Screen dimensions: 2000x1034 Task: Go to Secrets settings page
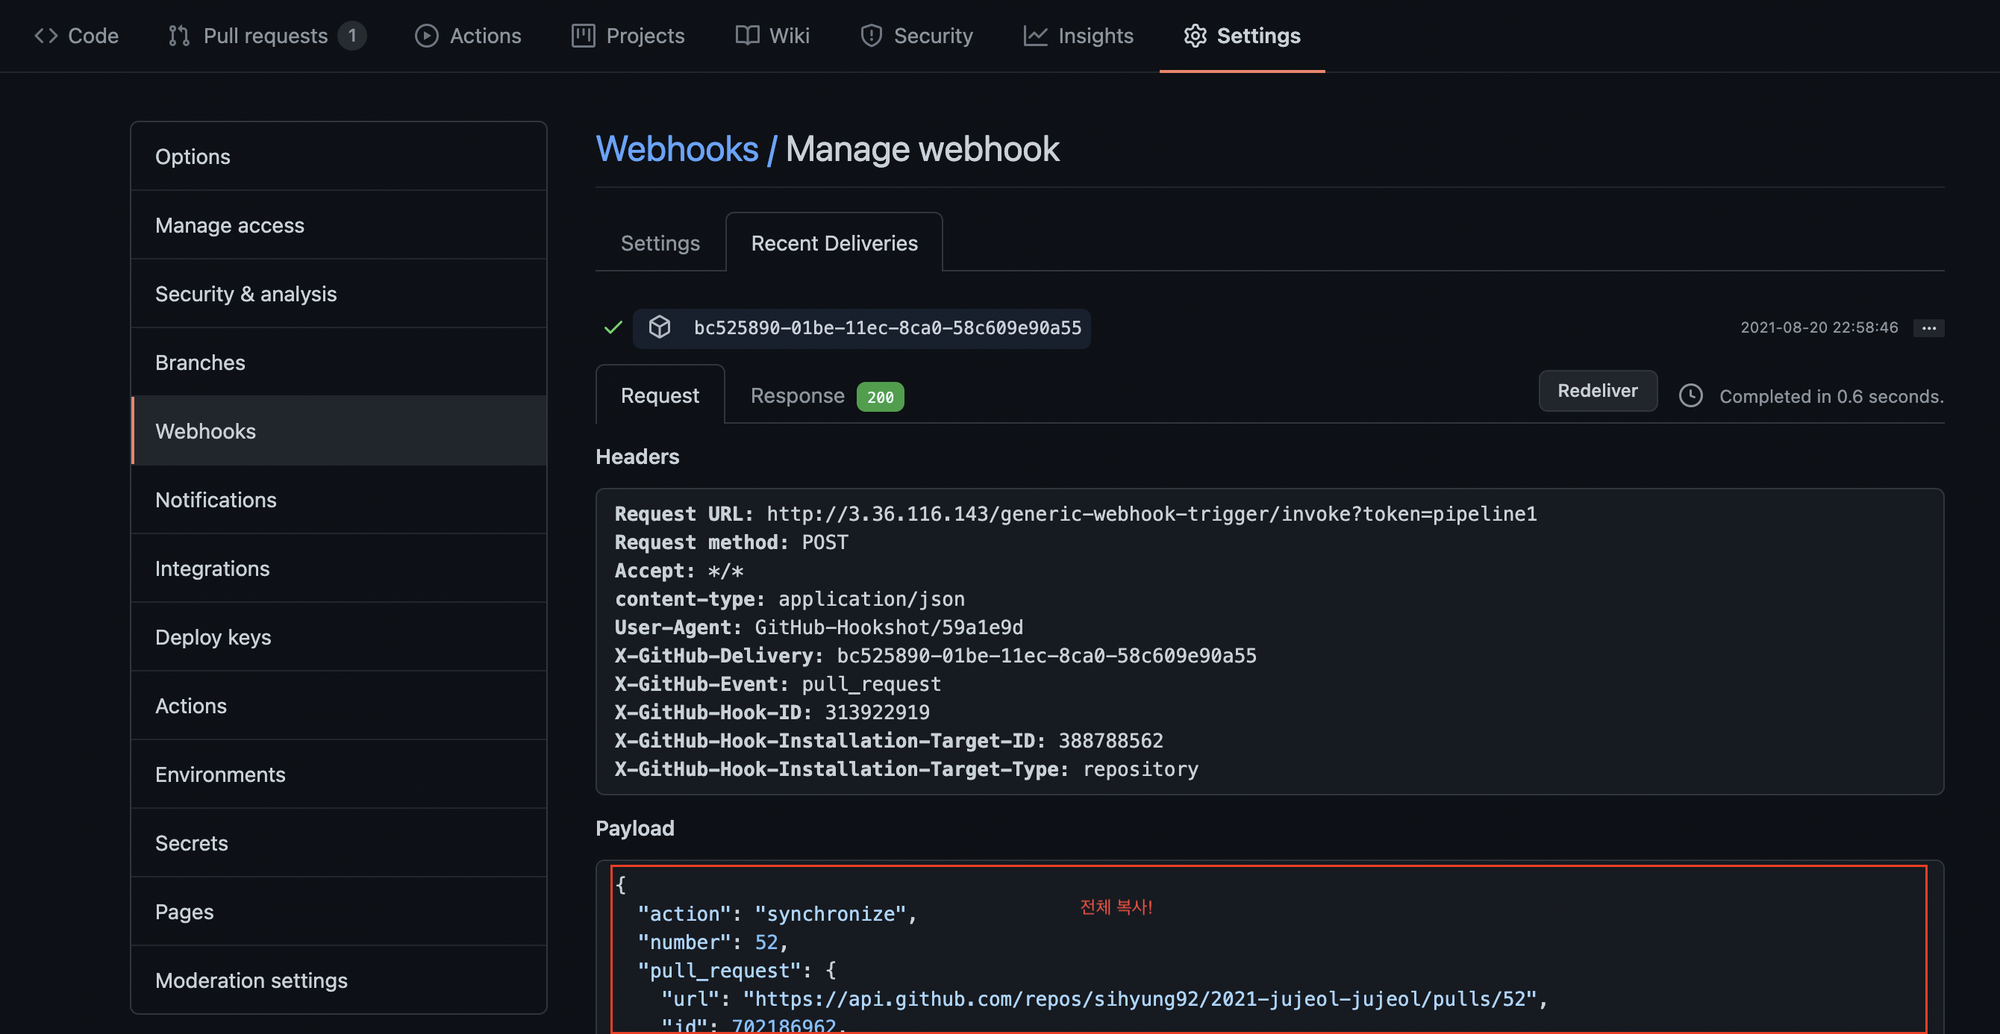(x=191, y=843)
